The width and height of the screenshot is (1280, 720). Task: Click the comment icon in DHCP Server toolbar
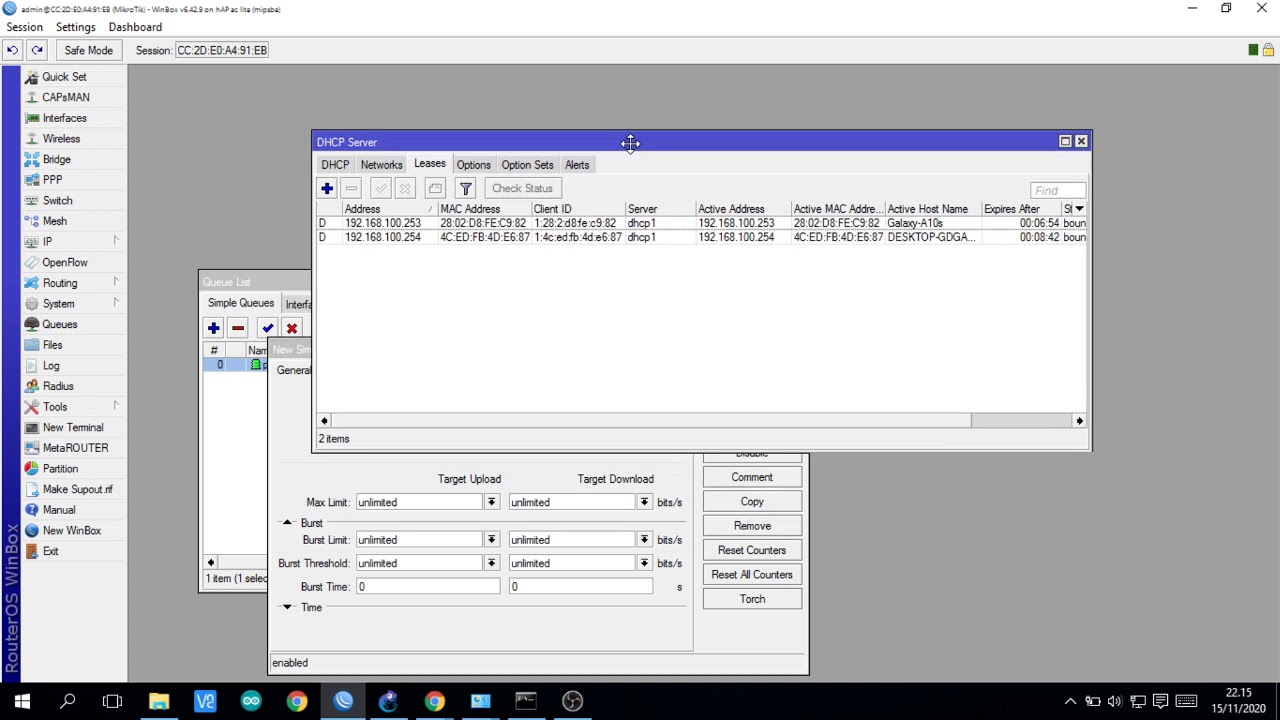435,188
